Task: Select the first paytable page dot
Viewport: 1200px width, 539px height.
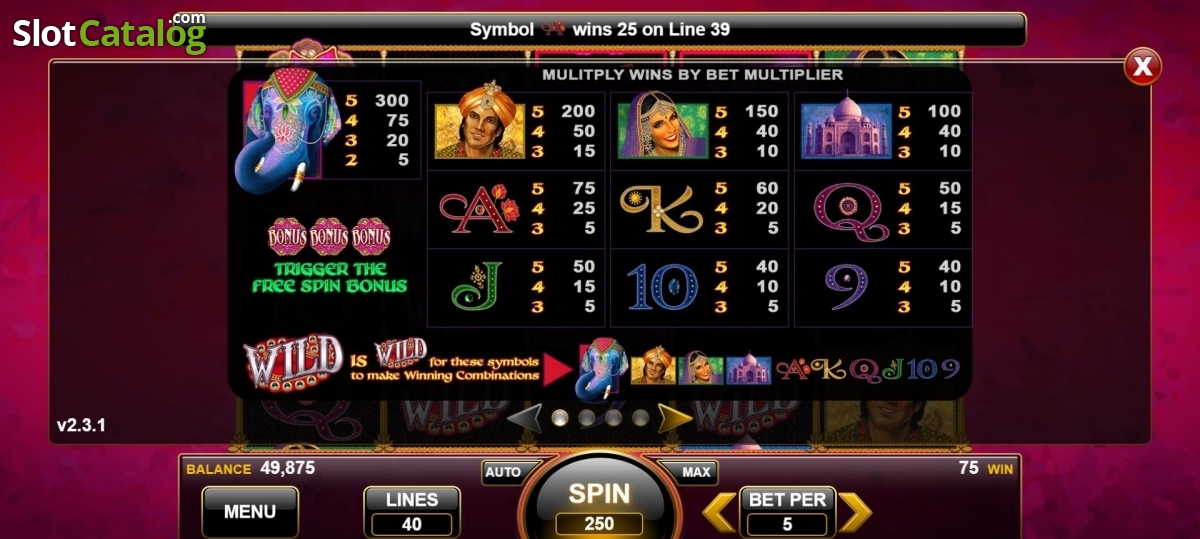Action: pyautogui.click(x=560, y=417)
